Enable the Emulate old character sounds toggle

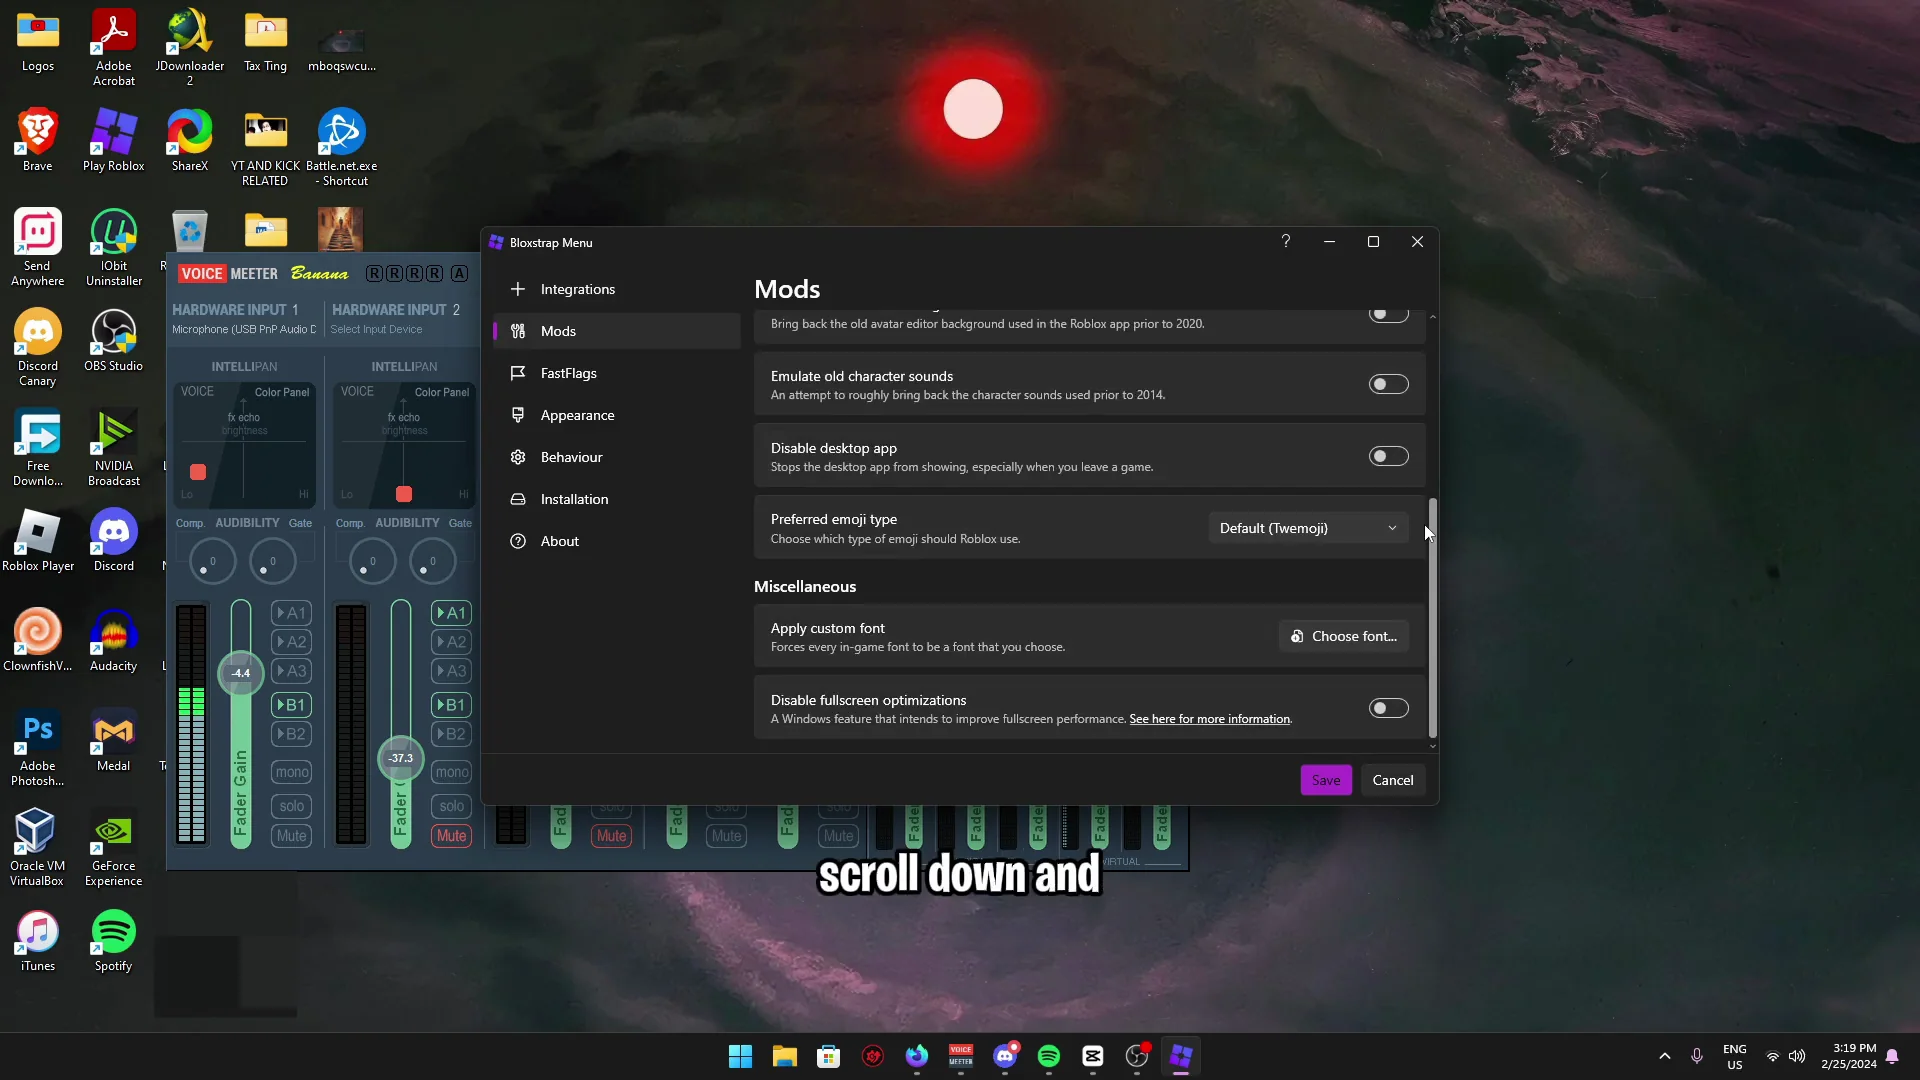[x=1388, y=384]
